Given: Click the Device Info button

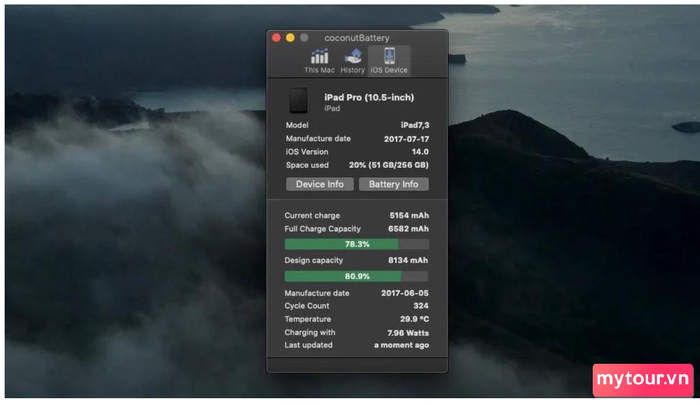Looking at the screenshot, I should point(320,184).
